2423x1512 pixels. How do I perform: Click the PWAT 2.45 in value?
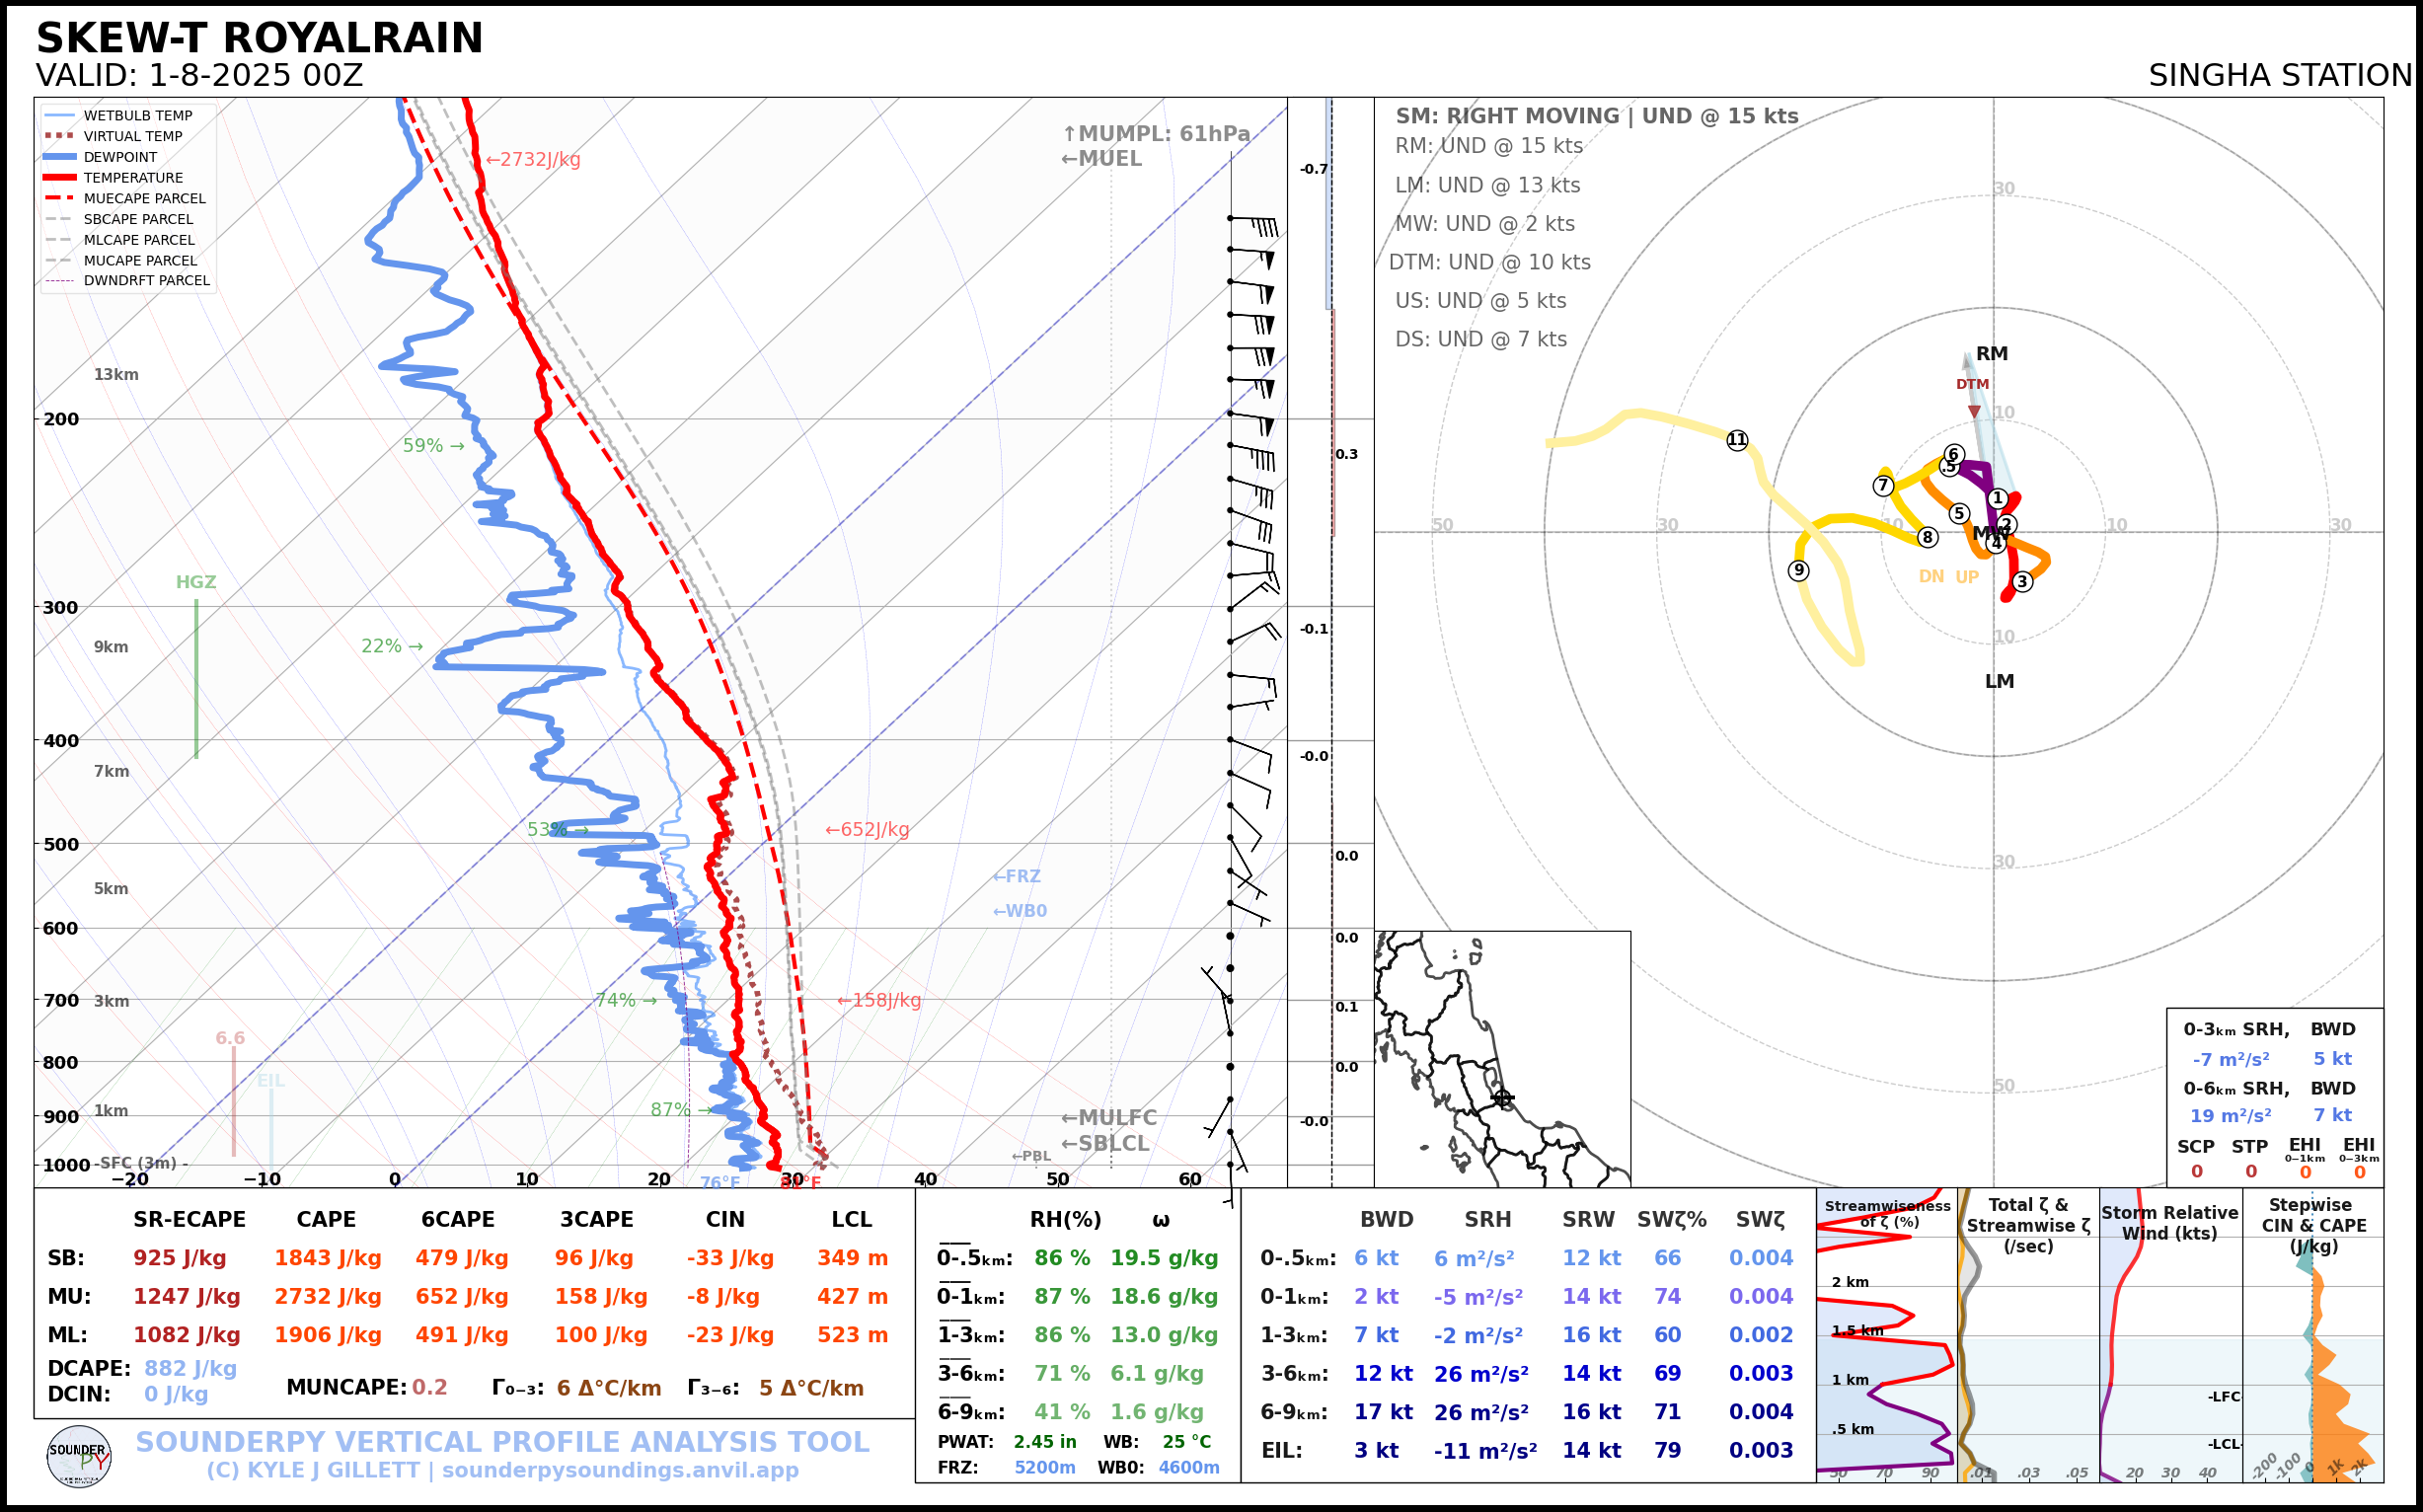[x=1044, y=1442]
